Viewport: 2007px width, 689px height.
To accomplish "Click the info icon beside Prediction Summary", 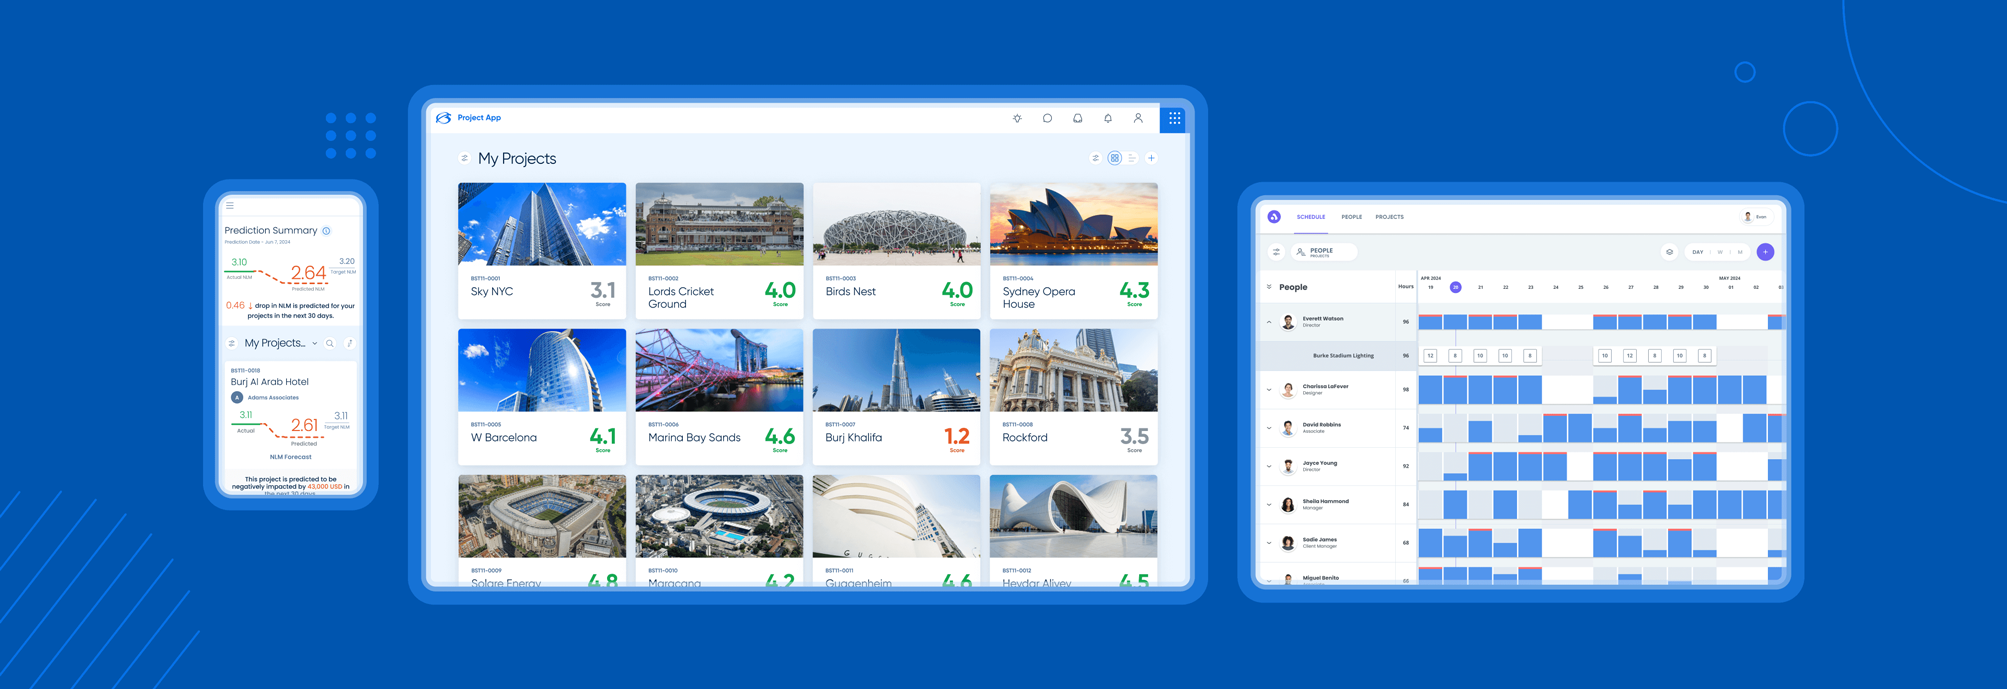I will (326, 231).
